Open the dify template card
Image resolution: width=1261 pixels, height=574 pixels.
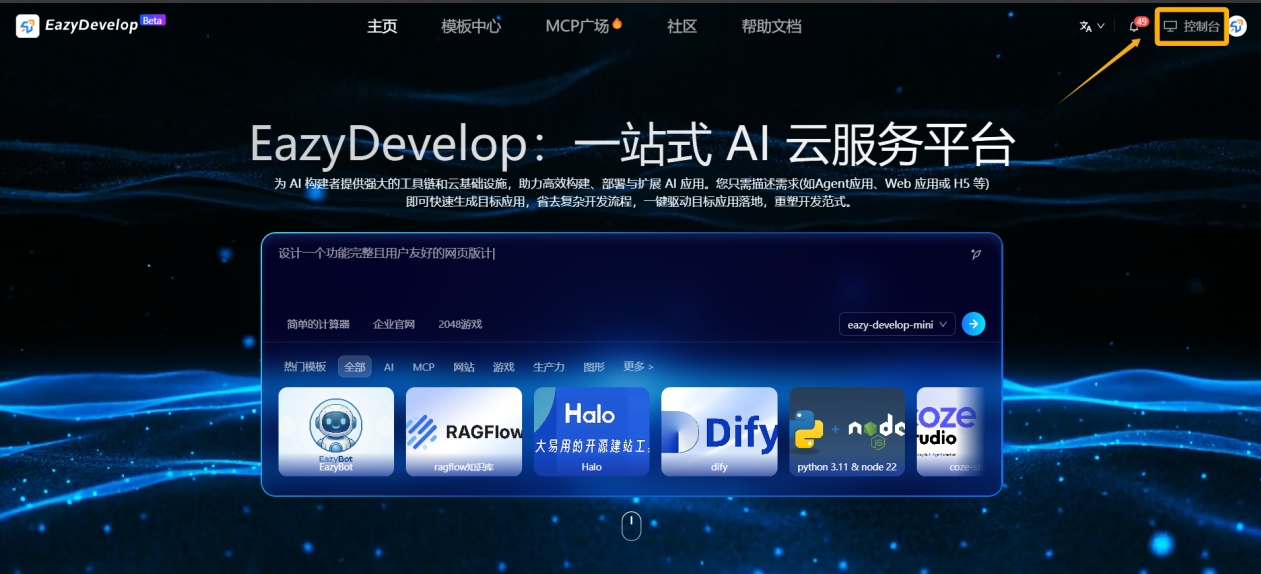(719, 432)
